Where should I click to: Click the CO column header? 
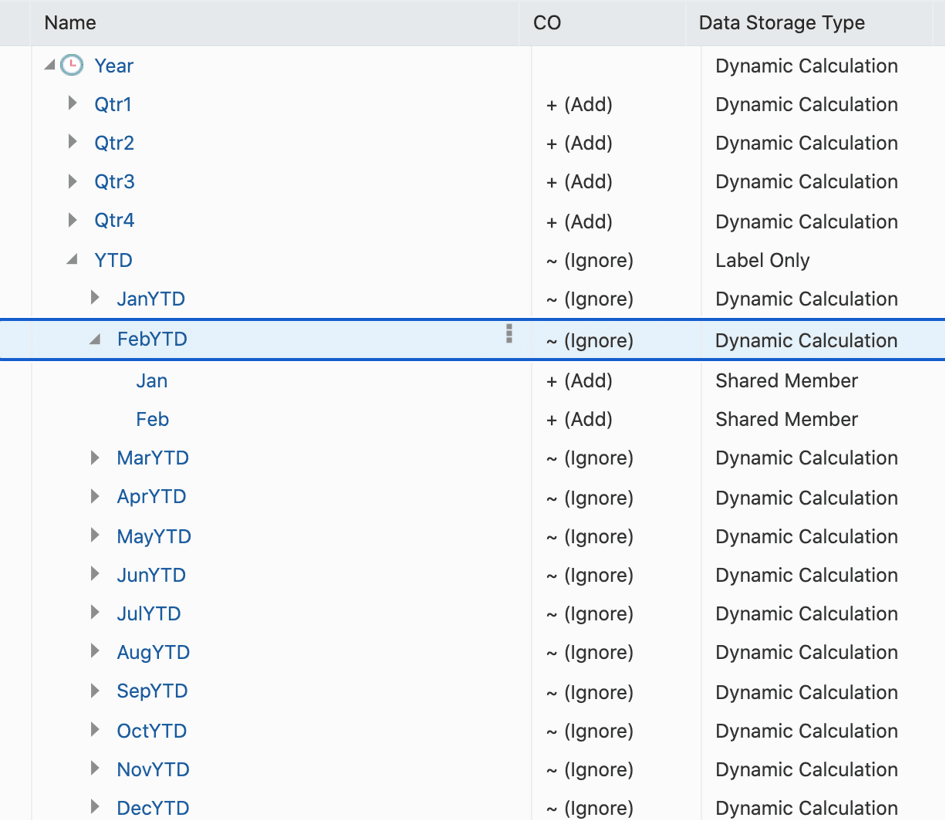click(x=545, y=22)
